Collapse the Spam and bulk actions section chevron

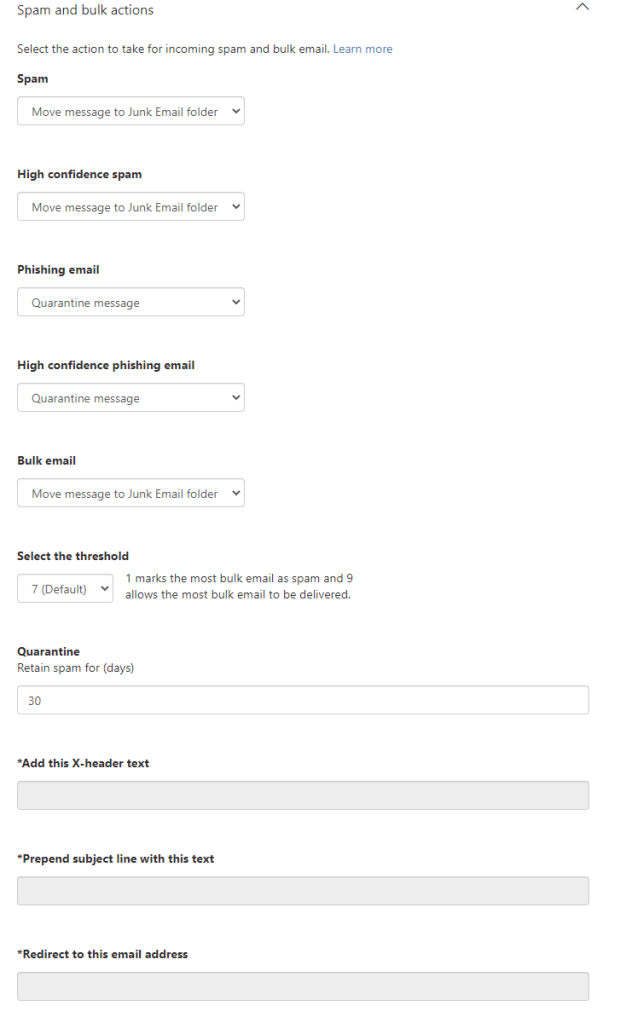583,7
